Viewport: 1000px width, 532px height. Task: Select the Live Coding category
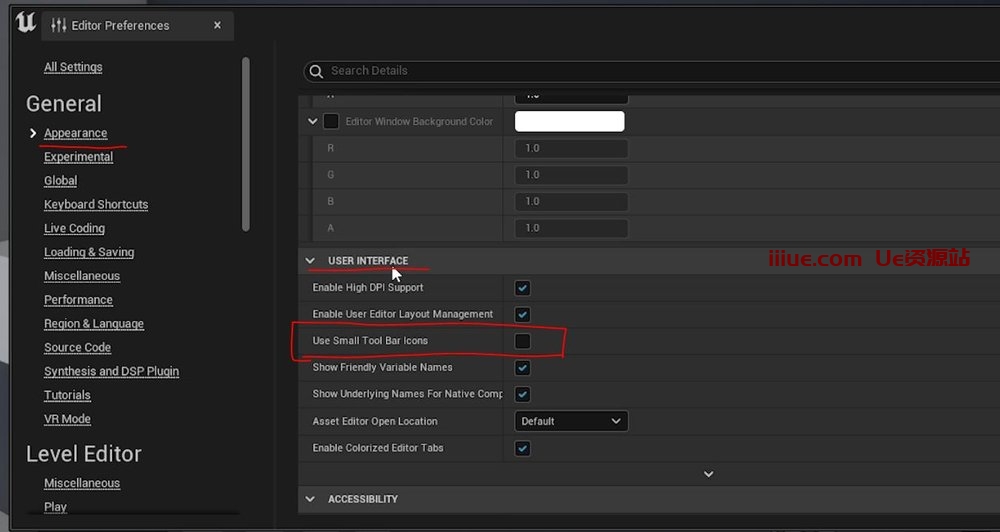tap(74, 228)
